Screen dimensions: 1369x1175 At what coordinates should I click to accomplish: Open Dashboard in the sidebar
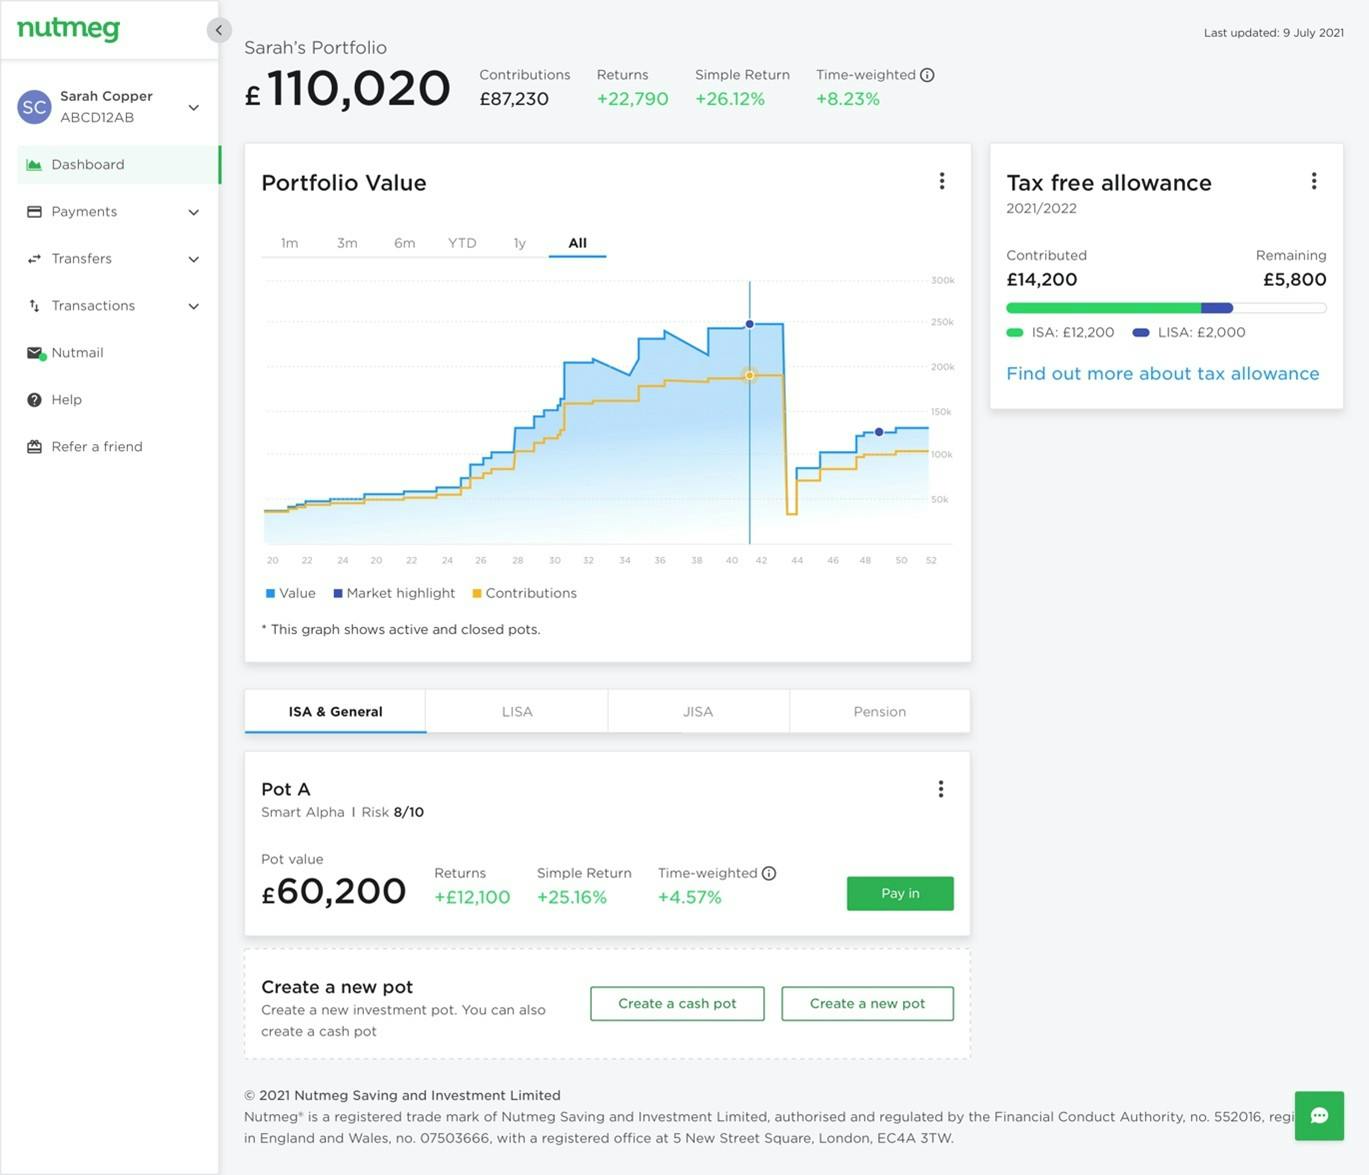(x=118, y=165)
